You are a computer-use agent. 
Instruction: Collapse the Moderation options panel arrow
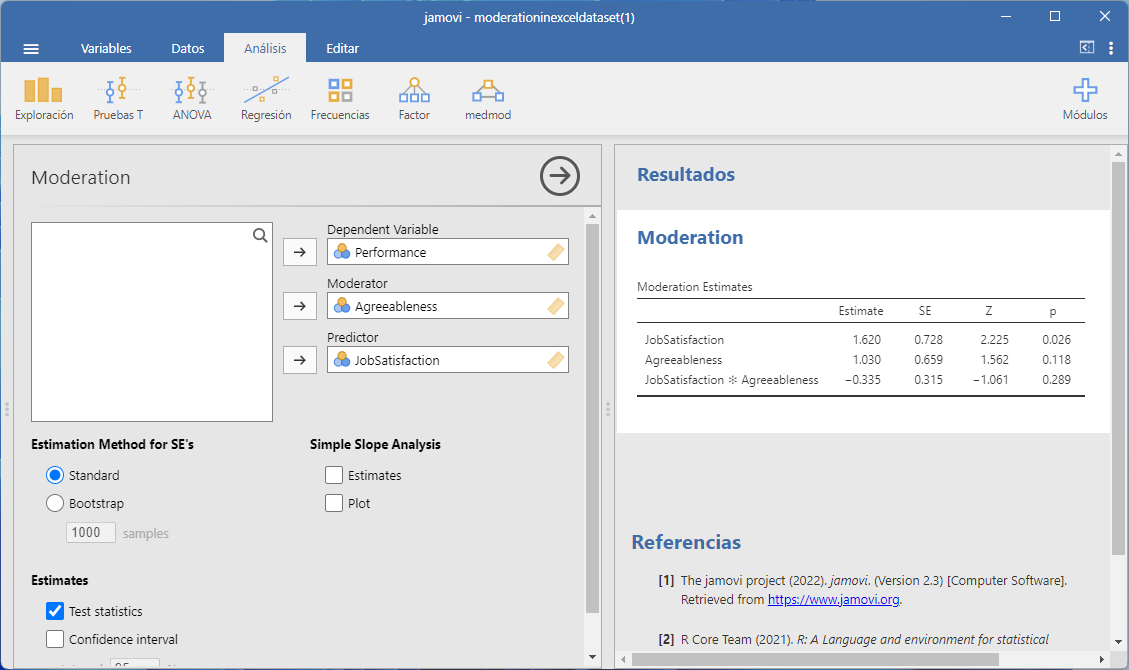(x=560, y=176)
